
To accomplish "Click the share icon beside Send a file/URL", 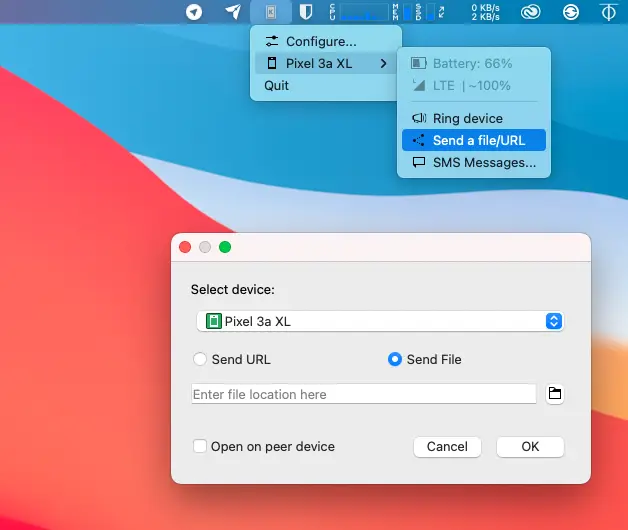I will pyautogui.click(x=419, y=140).
